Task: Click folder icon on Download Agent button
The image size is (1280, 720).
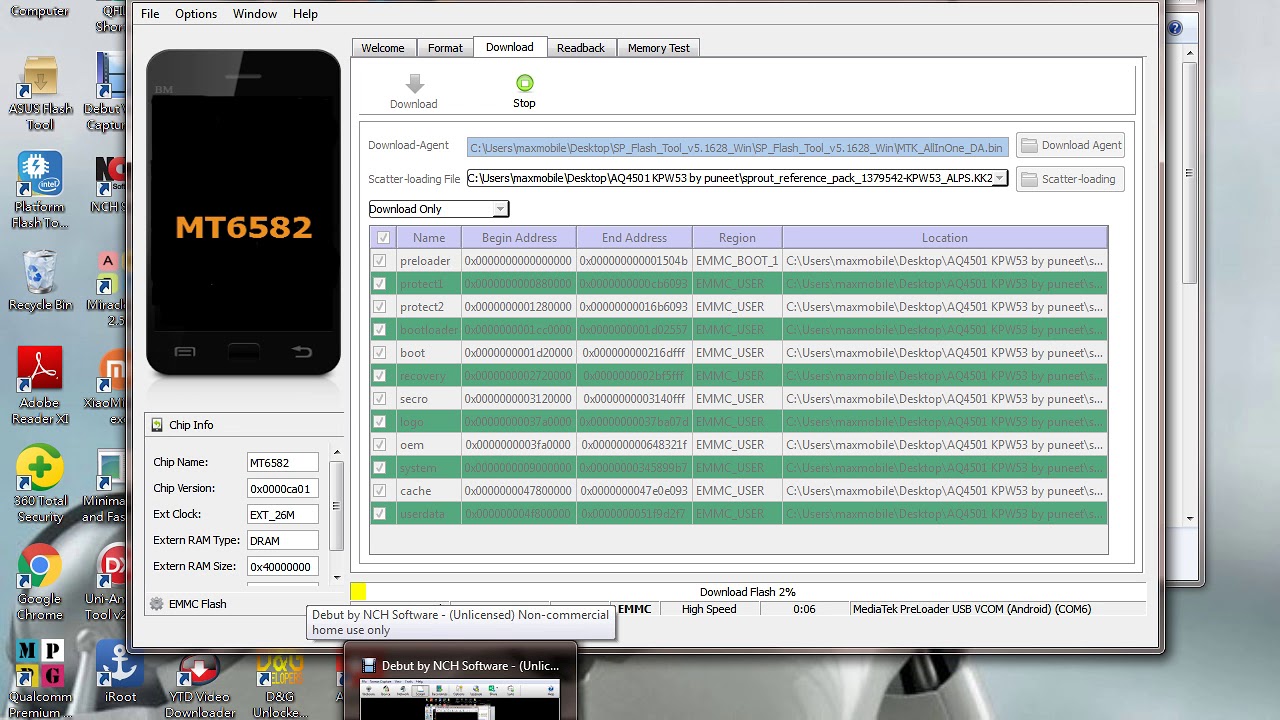Action: pyautogui.click(x=1029, y=146)
